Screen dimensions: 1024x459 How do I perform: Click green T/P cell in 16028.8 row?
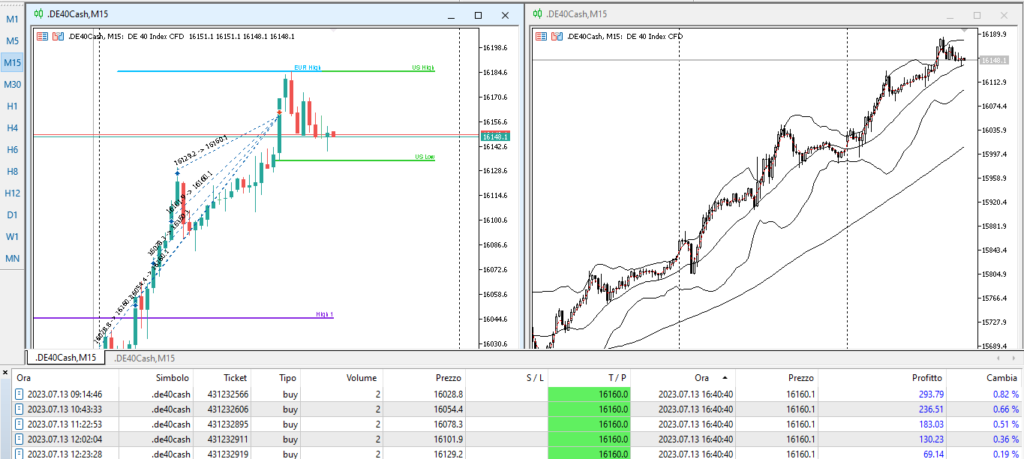pyautogui.click(x=590, y=394)
